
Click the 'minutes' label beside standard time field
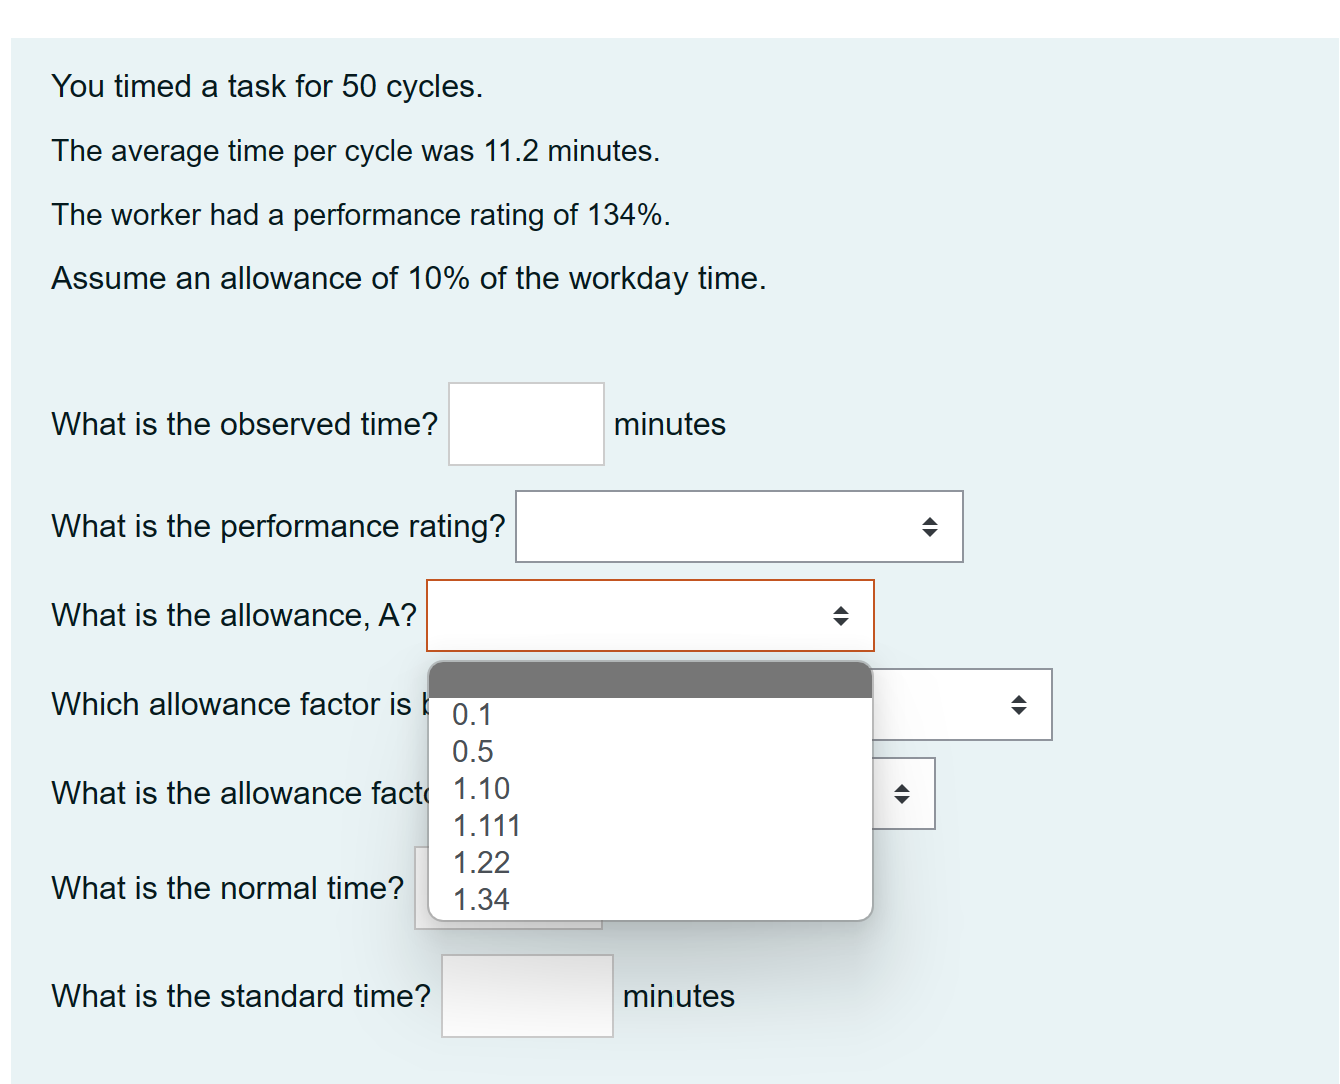[679, 996]
